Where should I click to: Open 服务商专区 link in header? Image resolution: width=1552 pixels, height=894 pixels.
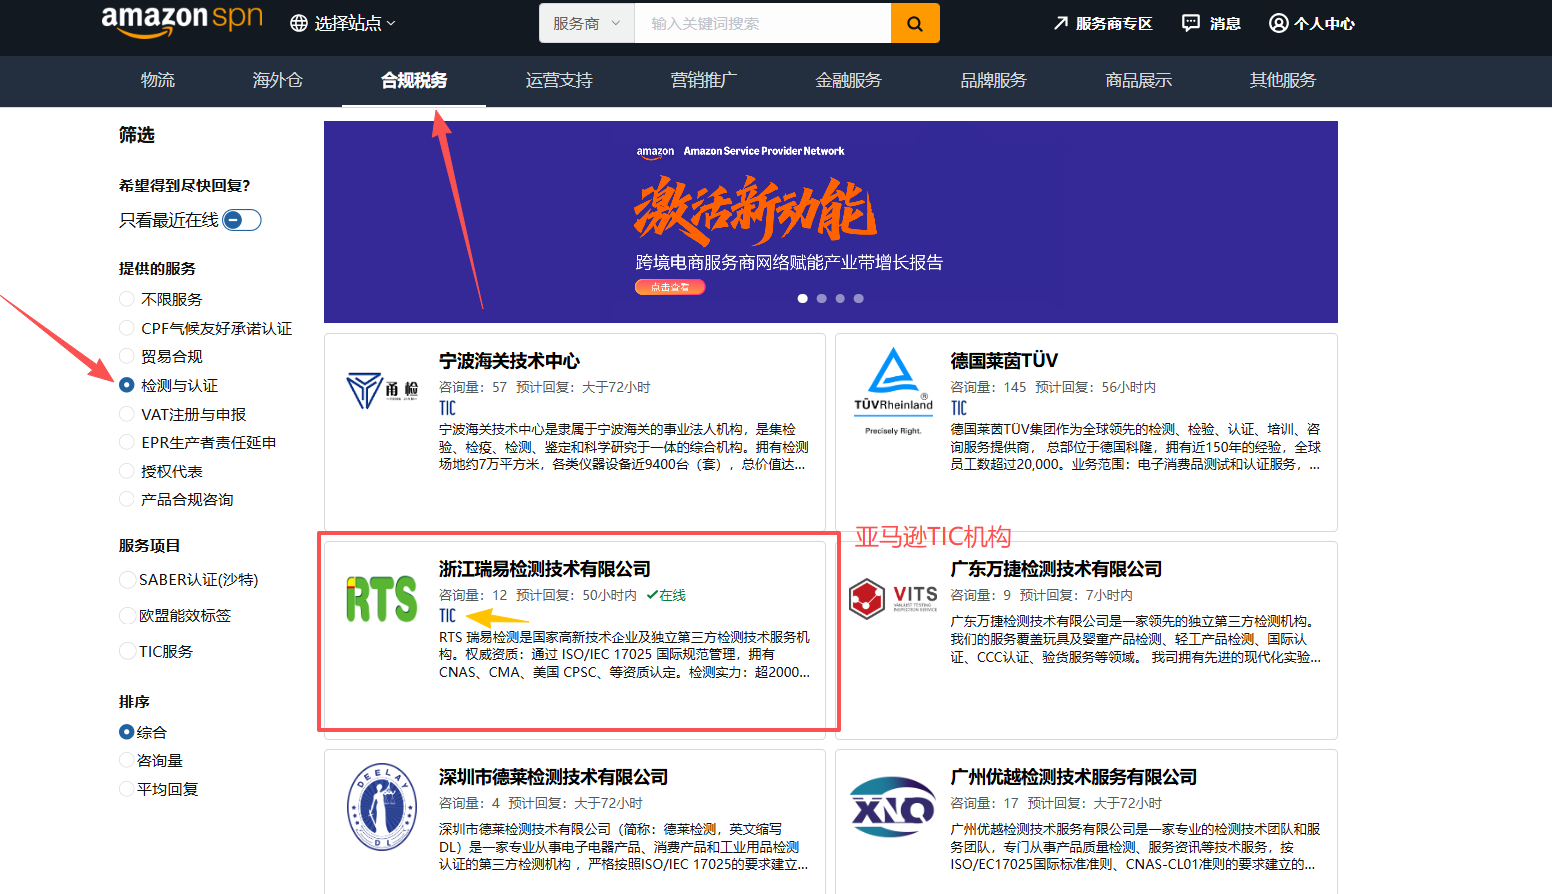pyautogui.click(x=1103, y=23)
